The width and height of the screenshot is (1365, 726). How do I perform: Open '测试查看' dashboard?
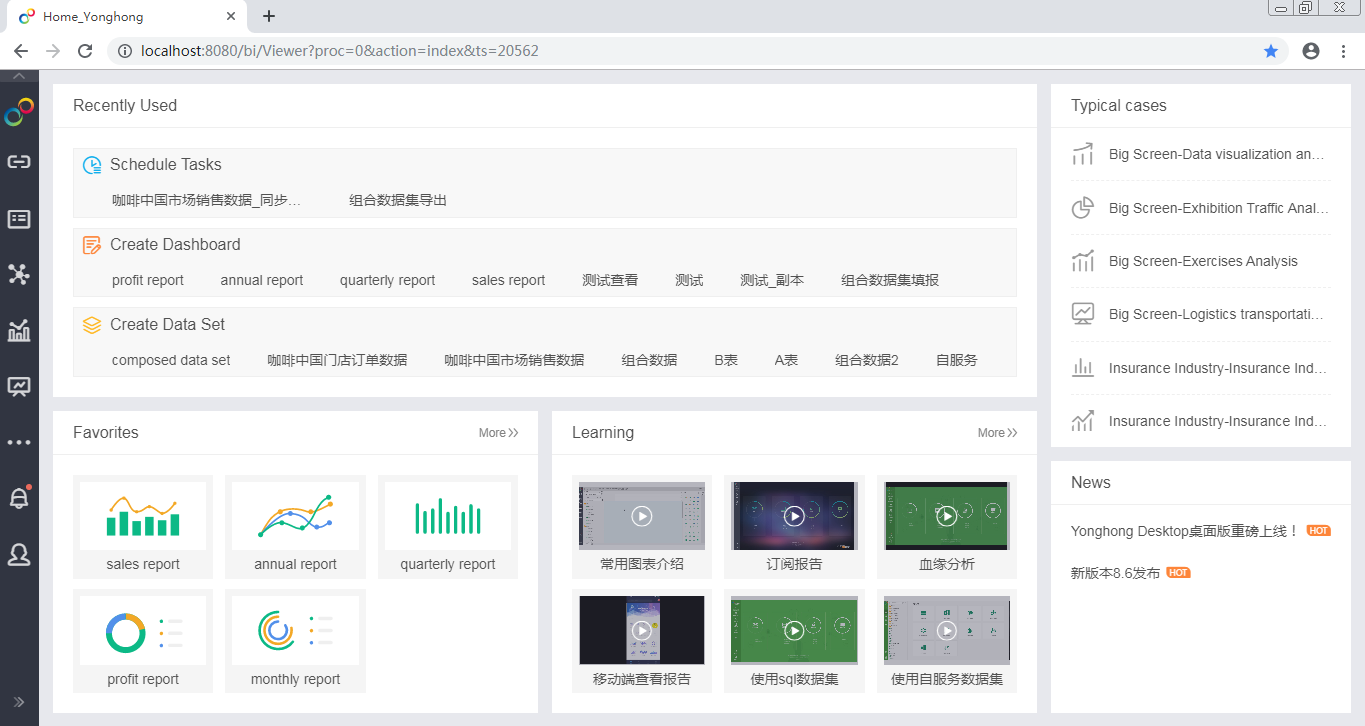[x=610, y=280]
